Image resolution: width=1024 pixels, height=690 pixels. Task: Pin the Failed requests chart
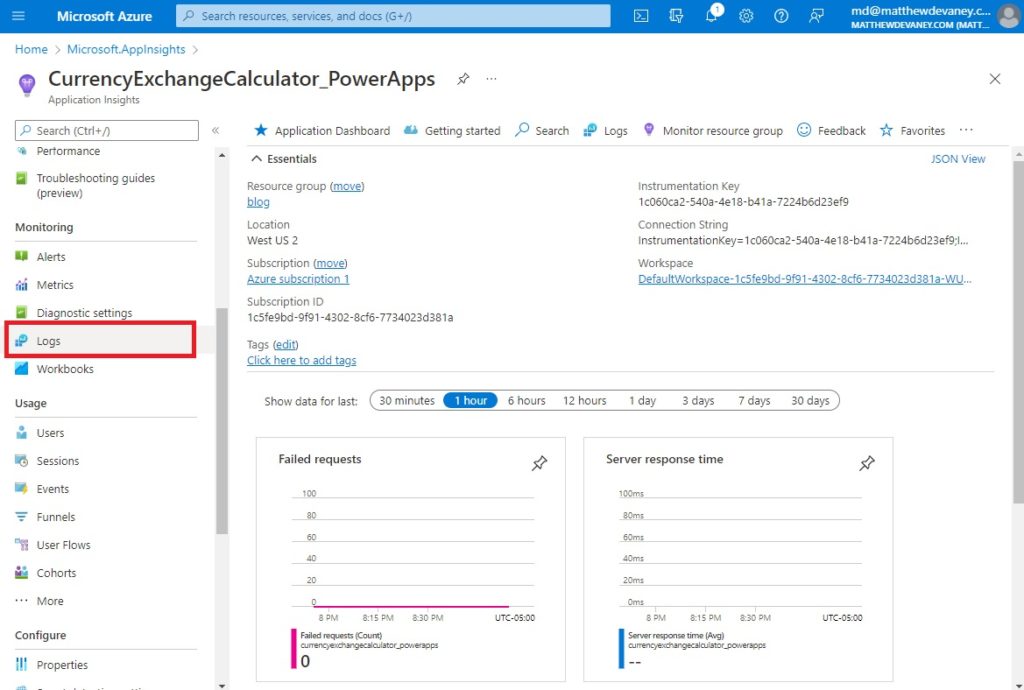(539, 463)
